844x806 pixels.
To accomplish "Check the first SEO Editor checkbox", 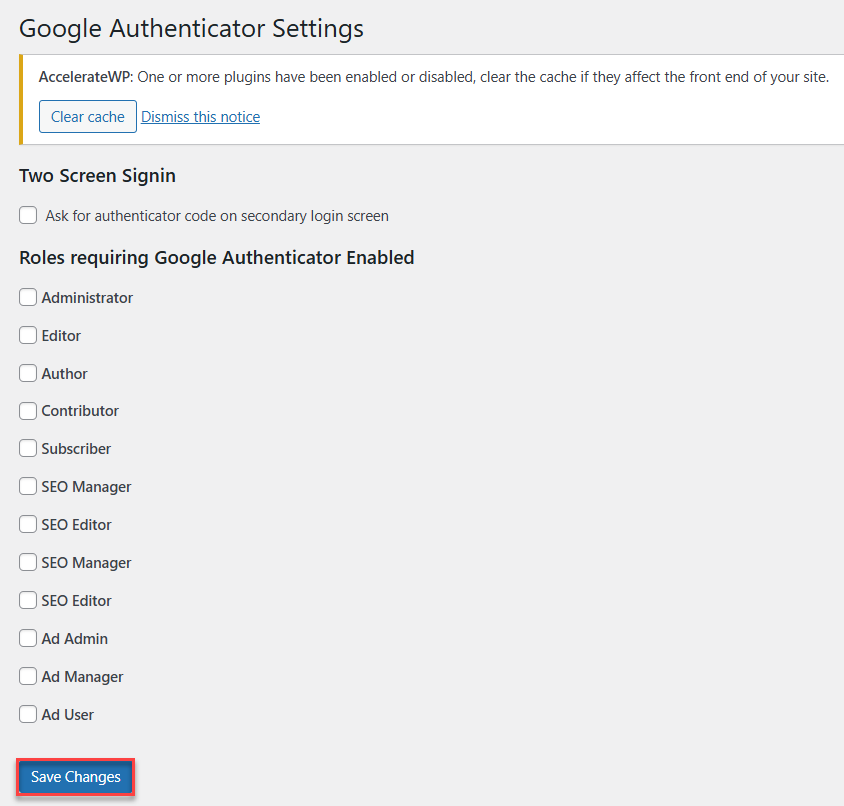I will coord(27,524).
